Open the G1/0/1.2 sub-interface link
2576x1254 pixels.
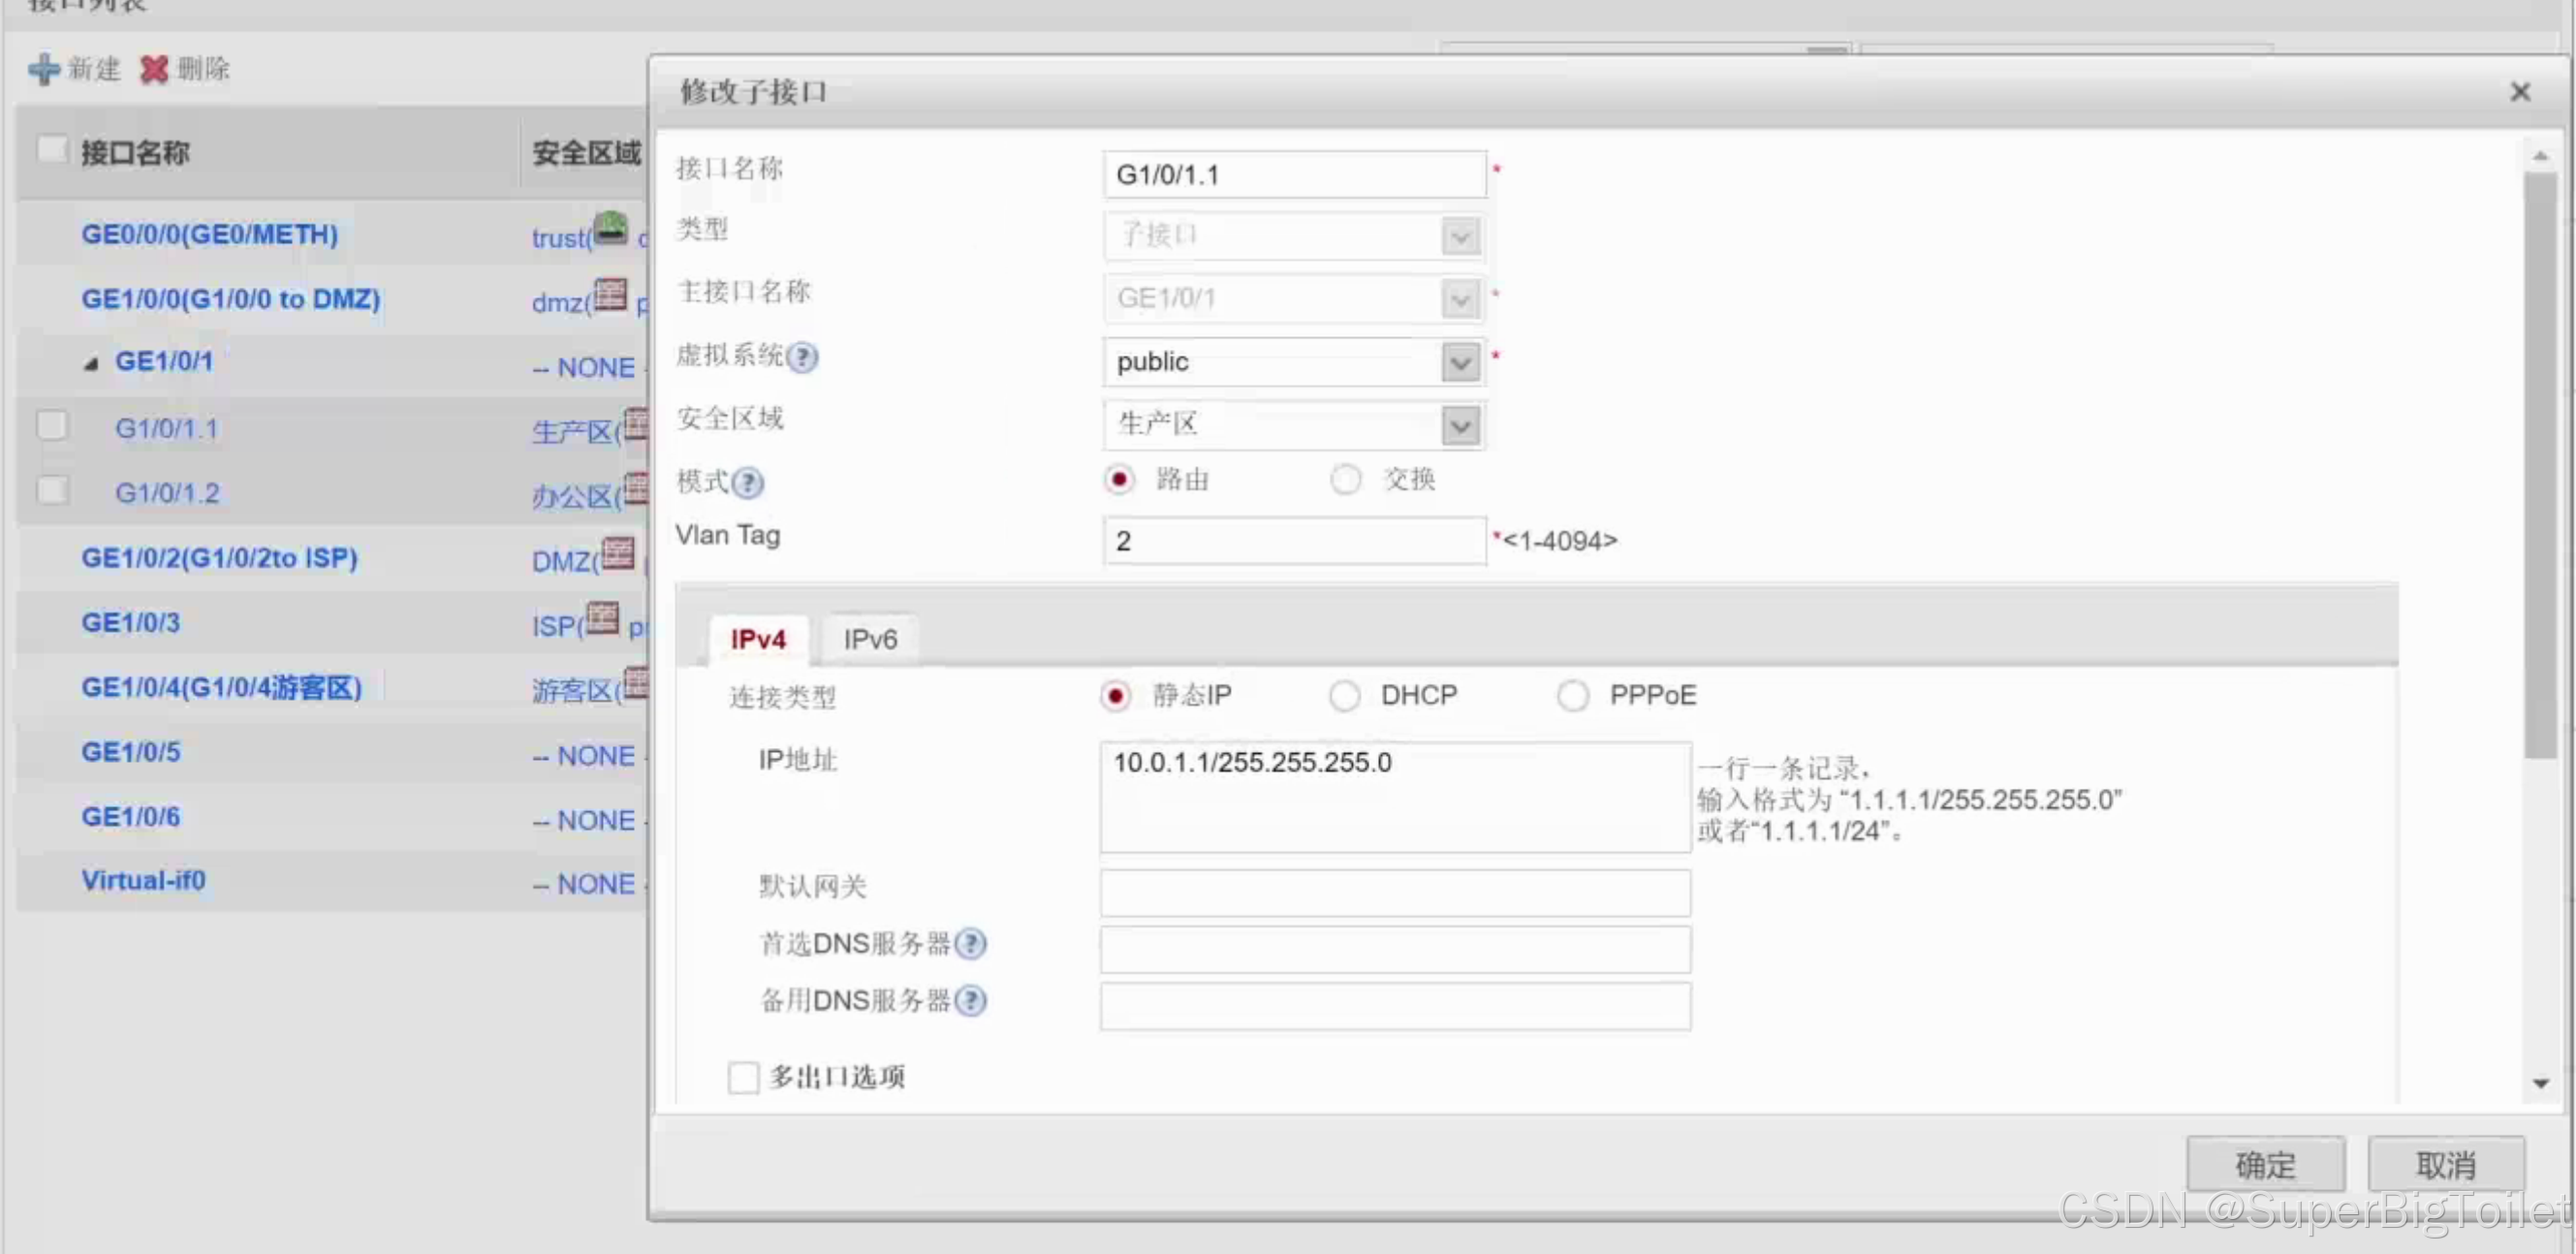(x=167, y=493)
